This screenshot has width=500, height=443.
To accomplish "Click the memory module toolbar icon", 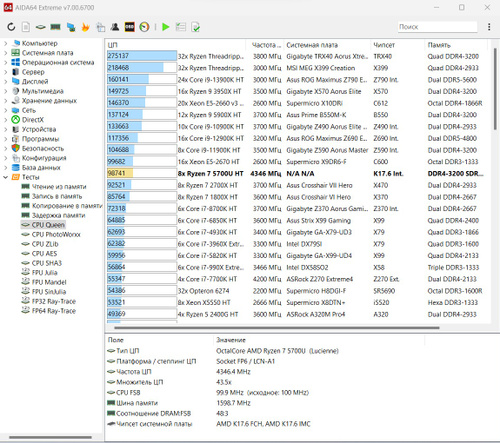I will click(x=55, y=27).
